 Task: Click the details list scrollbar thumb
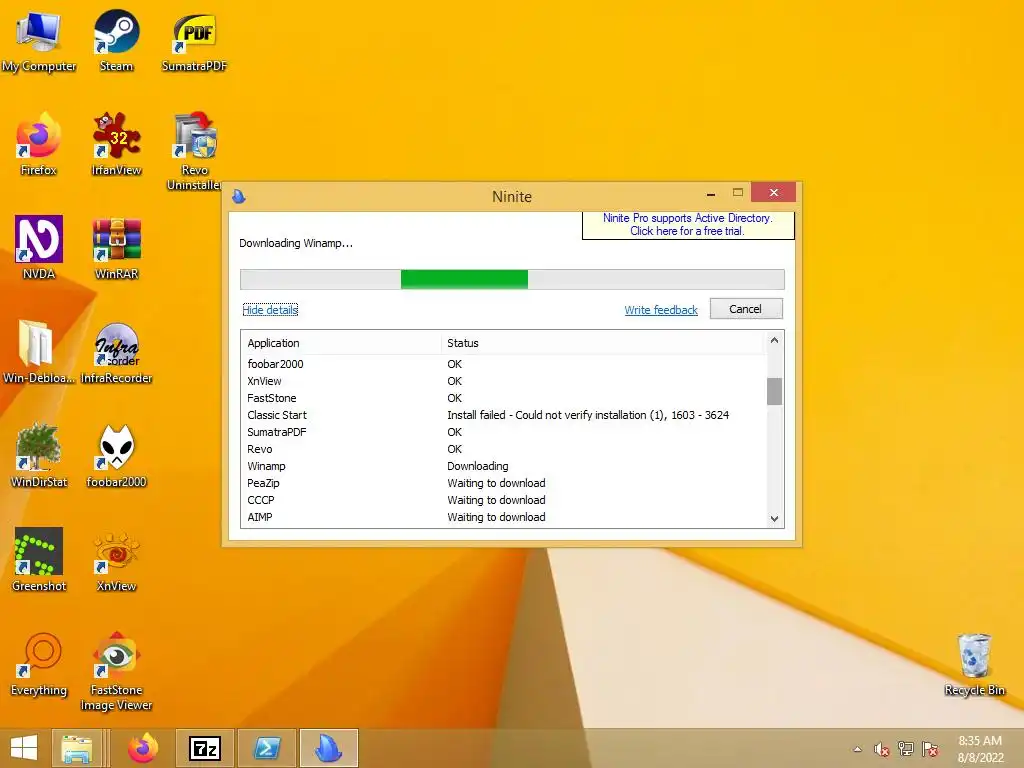pos(774,391)
